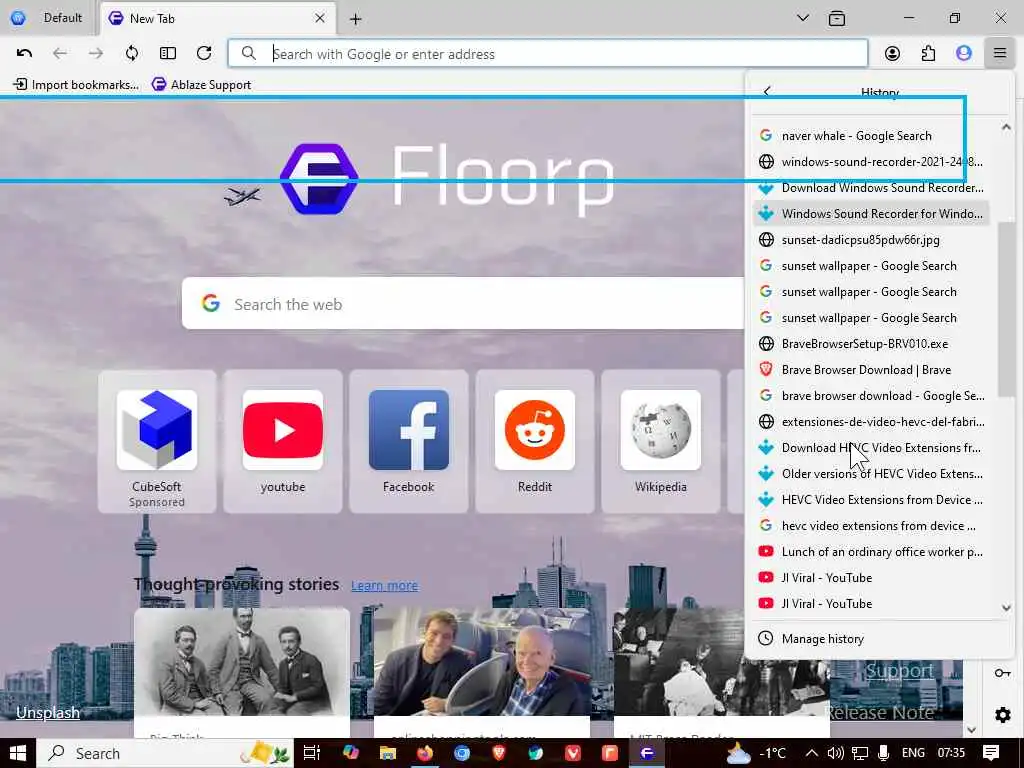Open brave browser download - Google Se... entry
Image resolution: width=1024 pixels, height=768 pixels.
[x=871, y=396]
